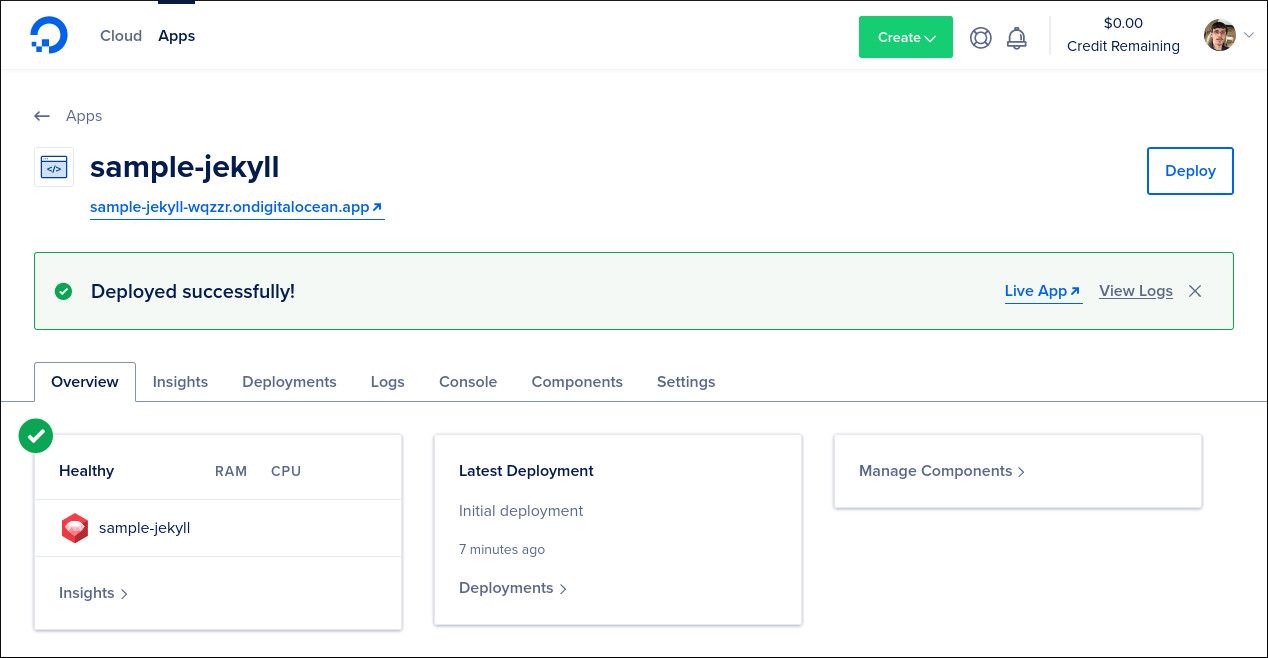
Task: Click the Initial deployment text
Action: coord(521,511)
